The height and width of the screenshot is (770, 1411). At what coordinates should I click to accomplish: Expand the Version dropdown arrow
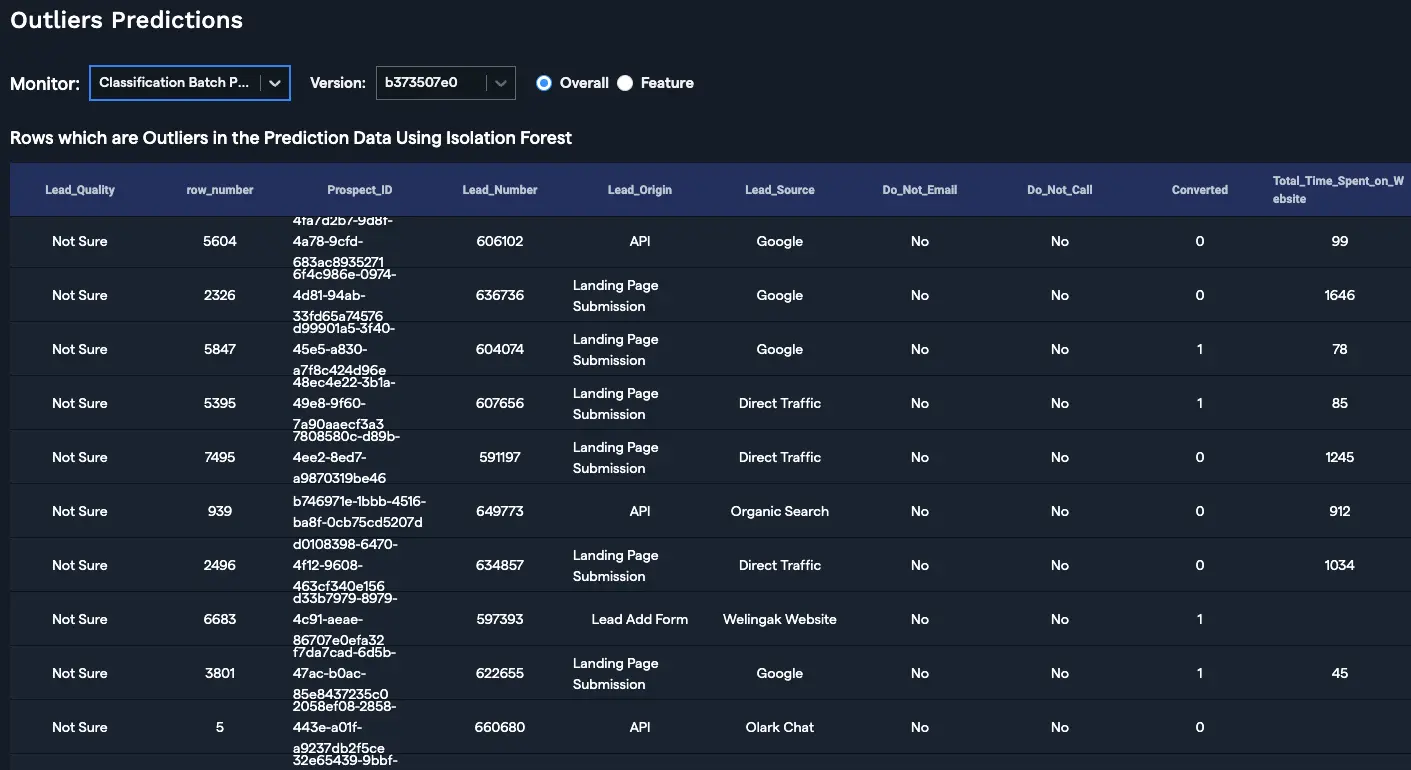coord(501,83)
